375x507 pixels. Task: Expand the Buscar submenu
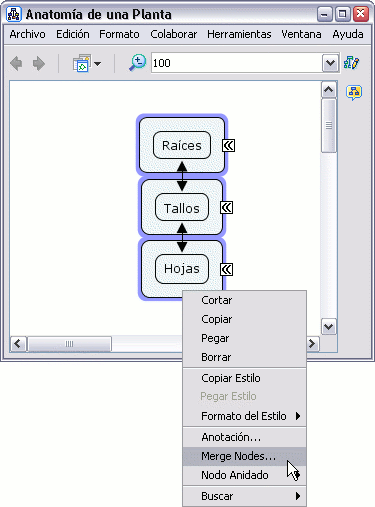[x=245, y=496]
